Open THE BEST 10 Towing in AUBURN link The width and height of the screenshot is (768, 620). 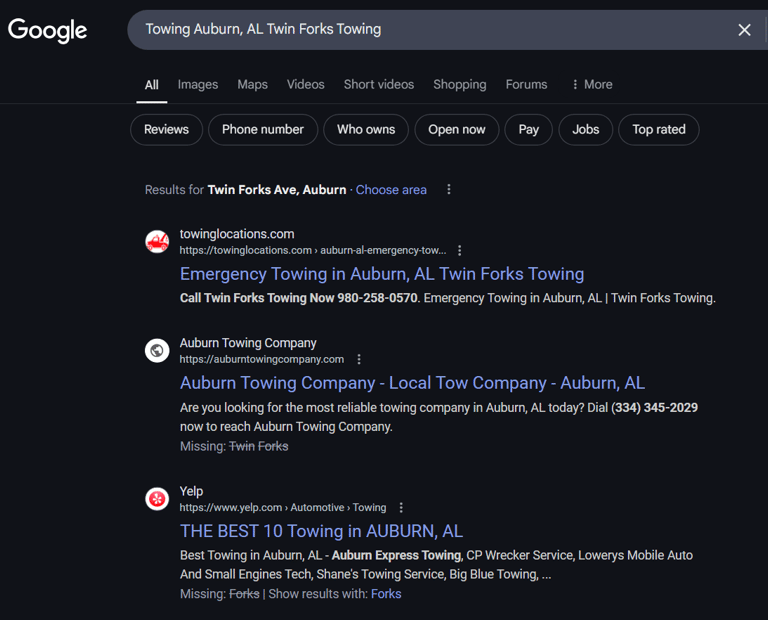321,531
